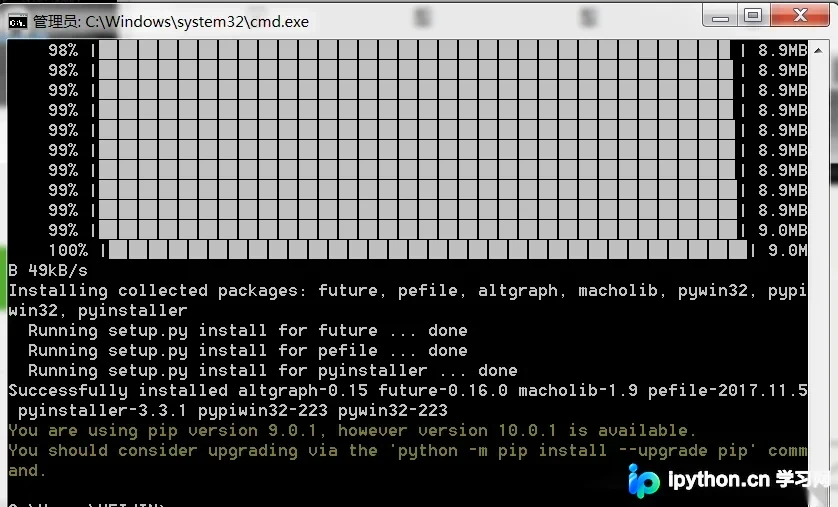The height and width of the screenshot is (507, 838).
Task: Click 'win32, pyinstaller' continuation line
Action: (x=98, y=311)
